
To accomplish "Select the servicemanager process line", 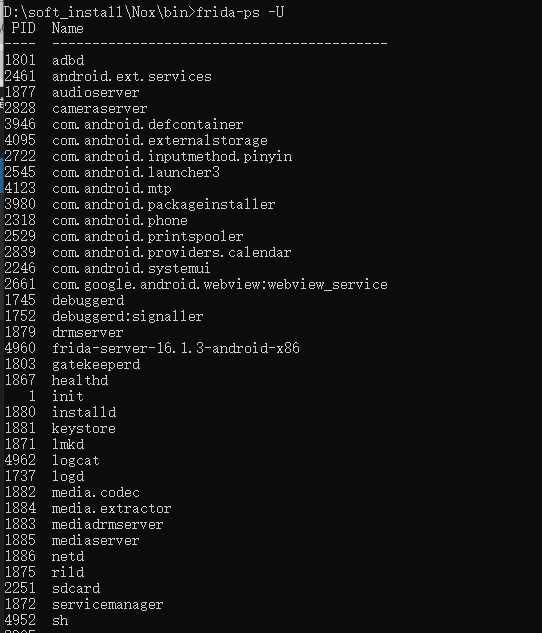I will pos(84,604).
